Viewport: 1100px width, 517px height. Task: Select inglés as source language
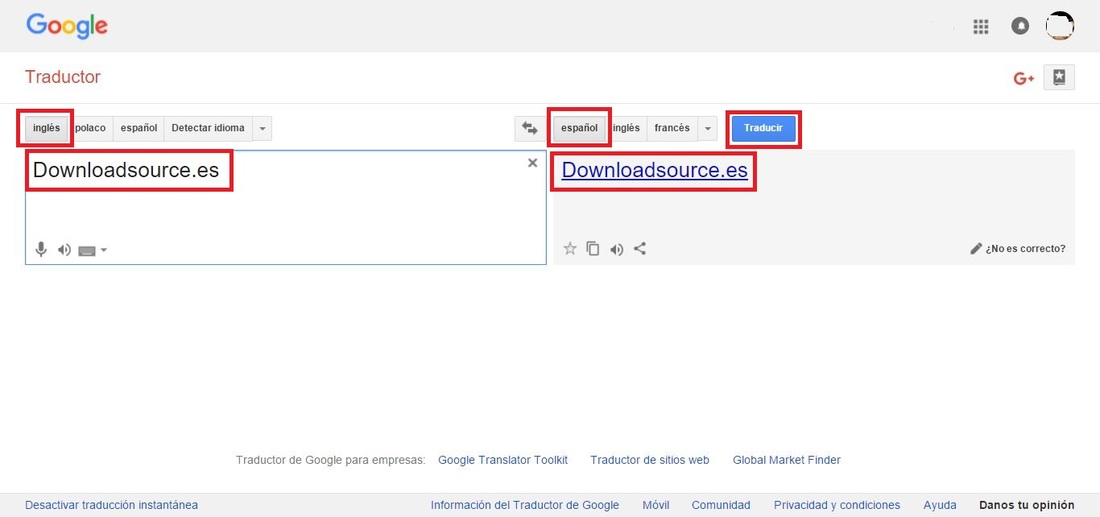coord(46,128)
